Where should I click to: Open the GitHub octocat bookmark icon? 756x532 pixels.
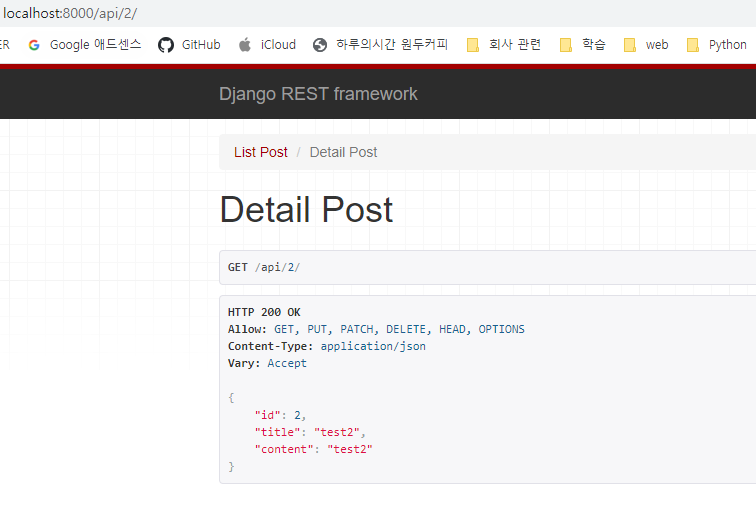pos(166,45)
